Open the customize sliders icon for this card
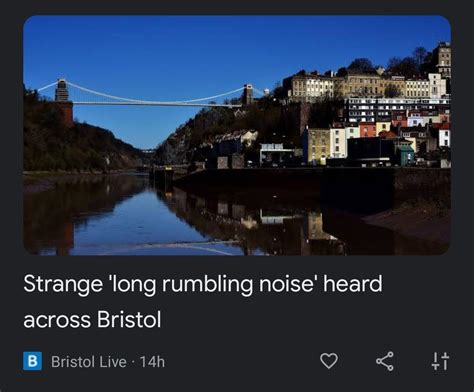Screen dimensions: 474x392 (440, 361)
